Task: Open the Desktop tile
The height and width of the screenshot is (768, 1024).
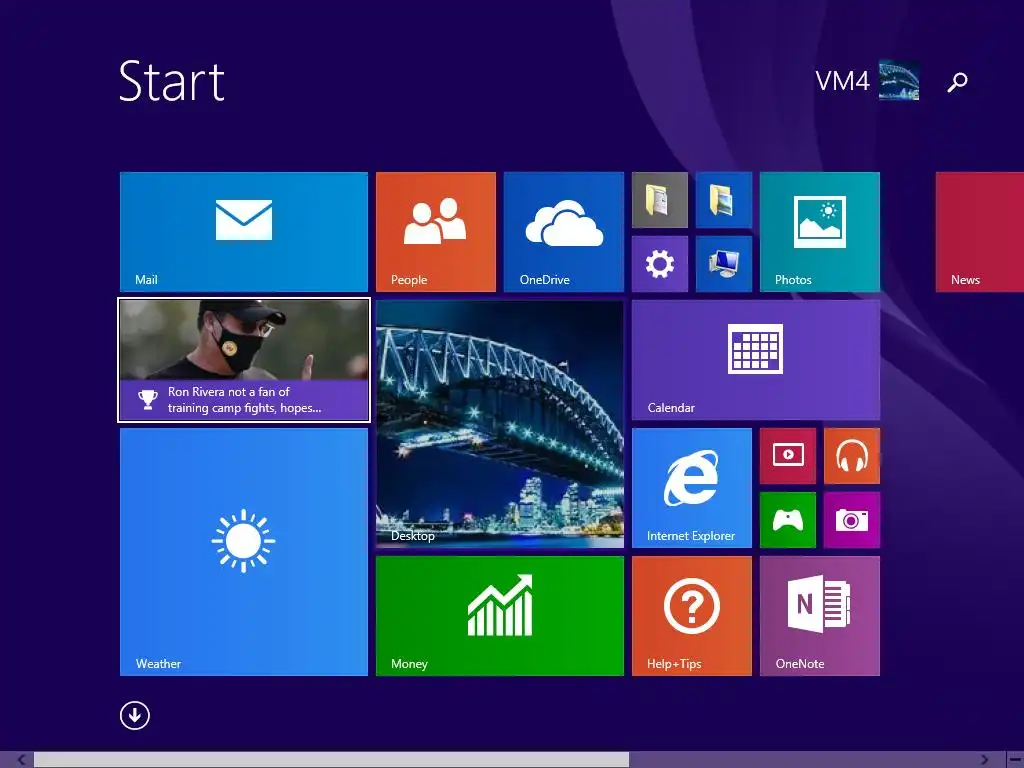Action: tap(500, 424)
